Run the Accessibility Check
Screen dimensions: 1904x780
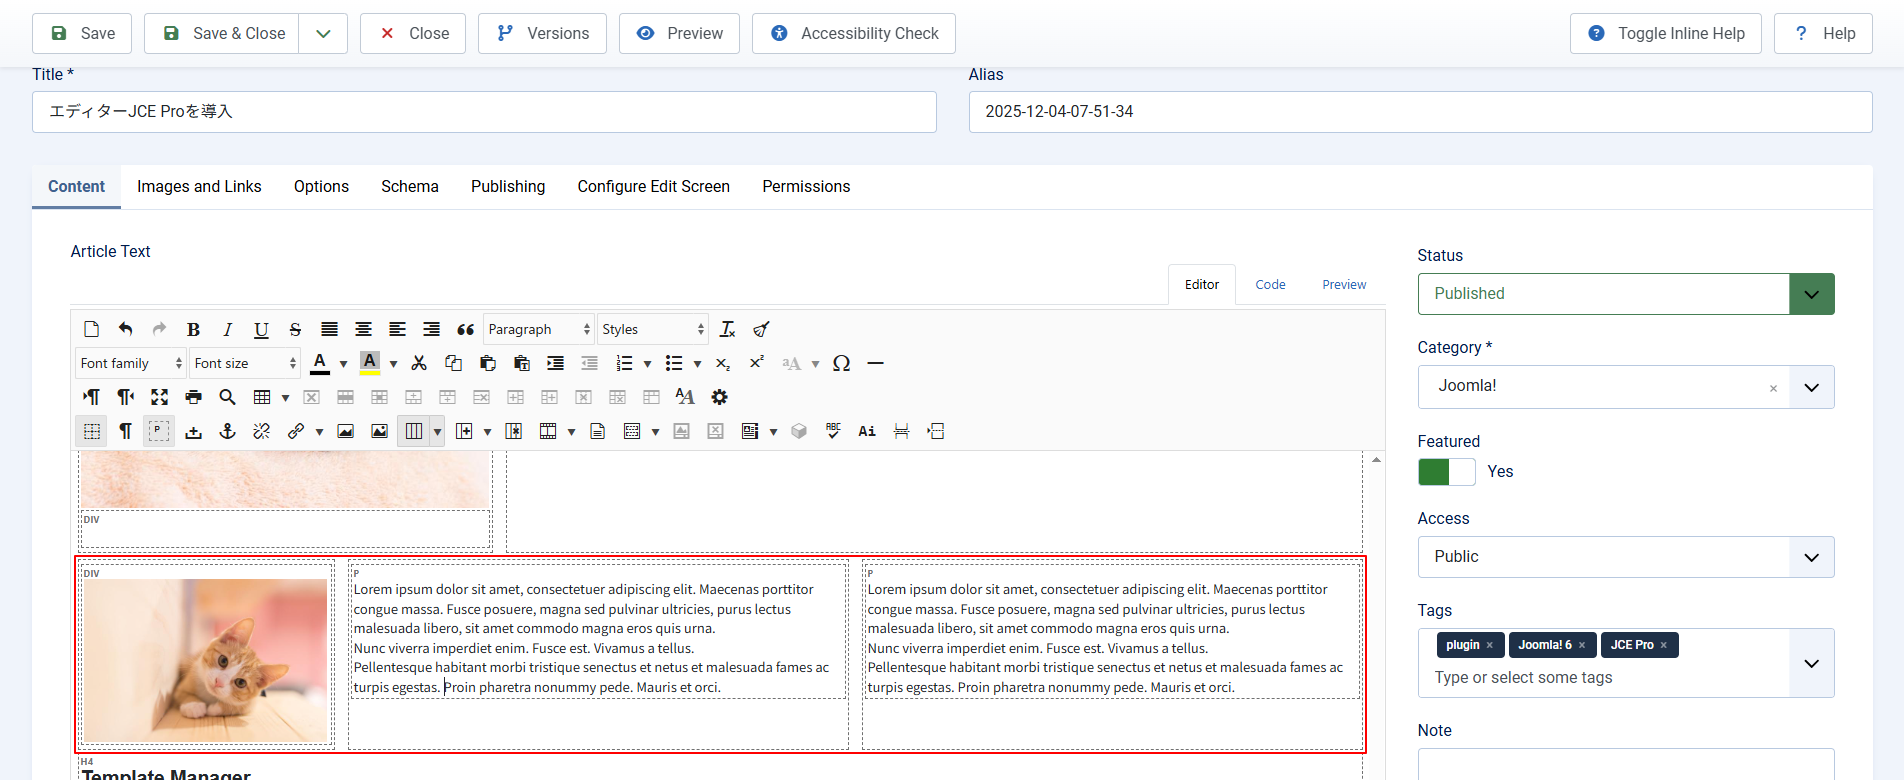pyautogui.click(x=854, y=34)
